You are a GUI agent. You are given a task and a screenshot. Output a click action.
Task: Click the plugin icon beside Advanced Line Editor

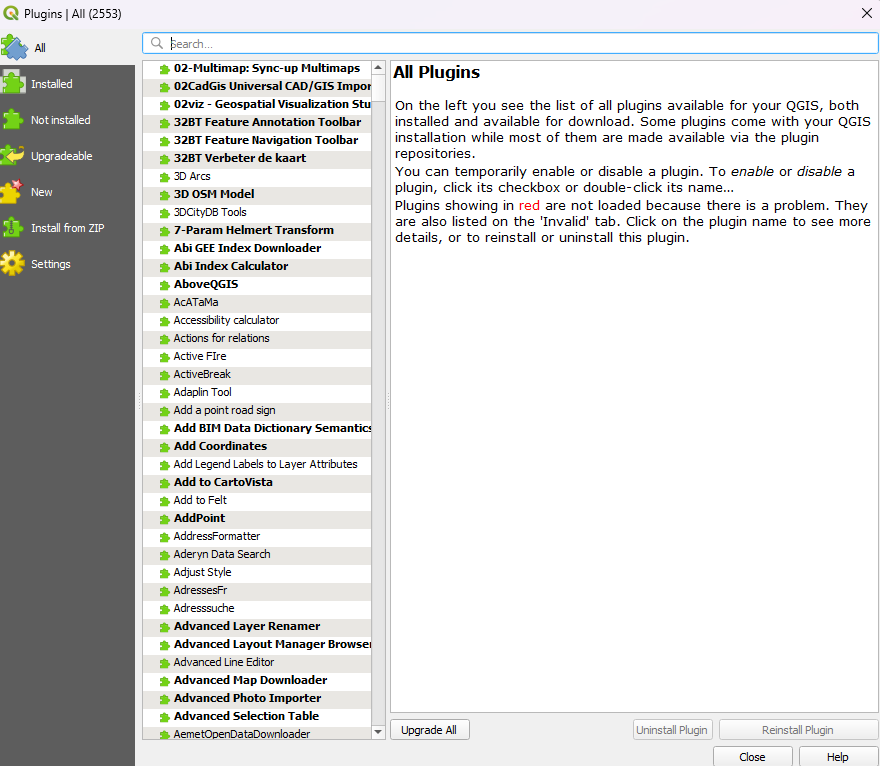click(164, 663)
